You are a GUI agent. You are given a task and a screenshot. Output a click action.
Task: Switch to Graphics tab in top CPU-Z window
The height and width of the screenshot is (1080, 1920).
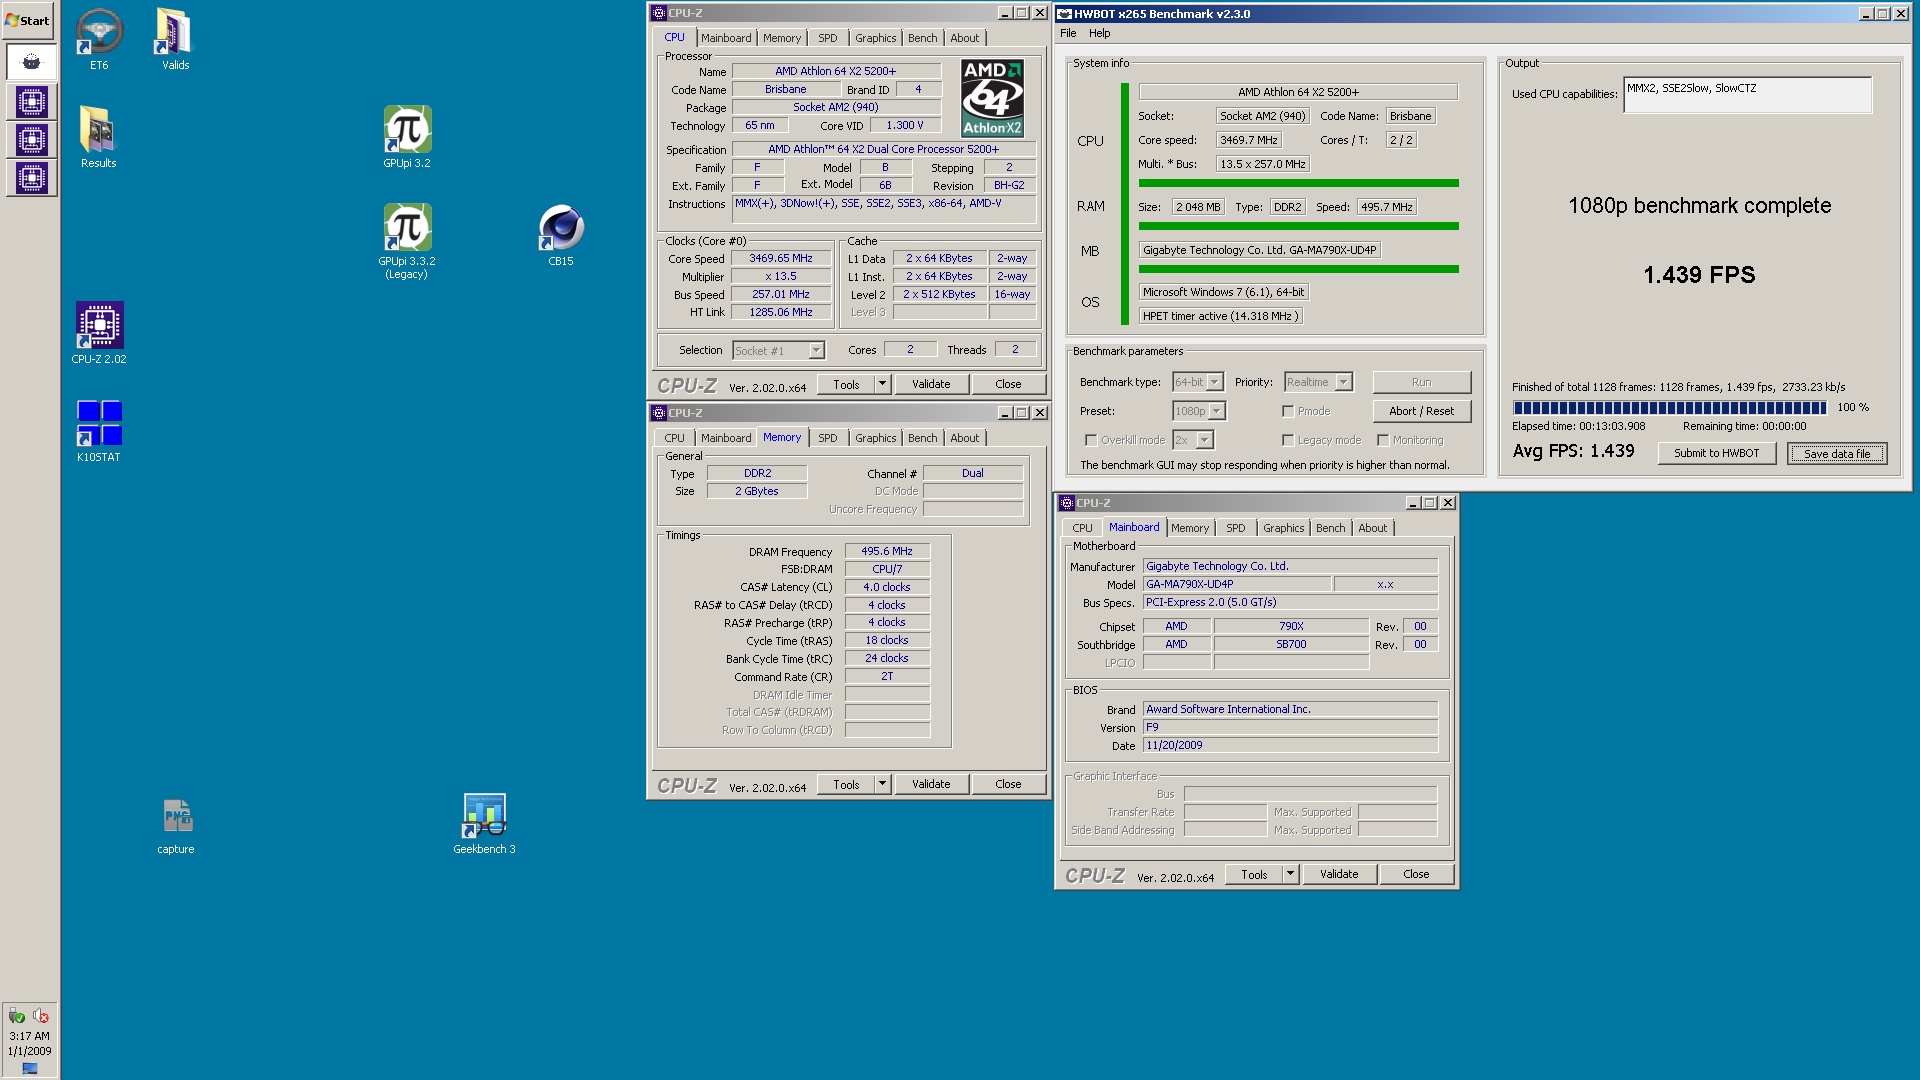click(x=876, y=38)
